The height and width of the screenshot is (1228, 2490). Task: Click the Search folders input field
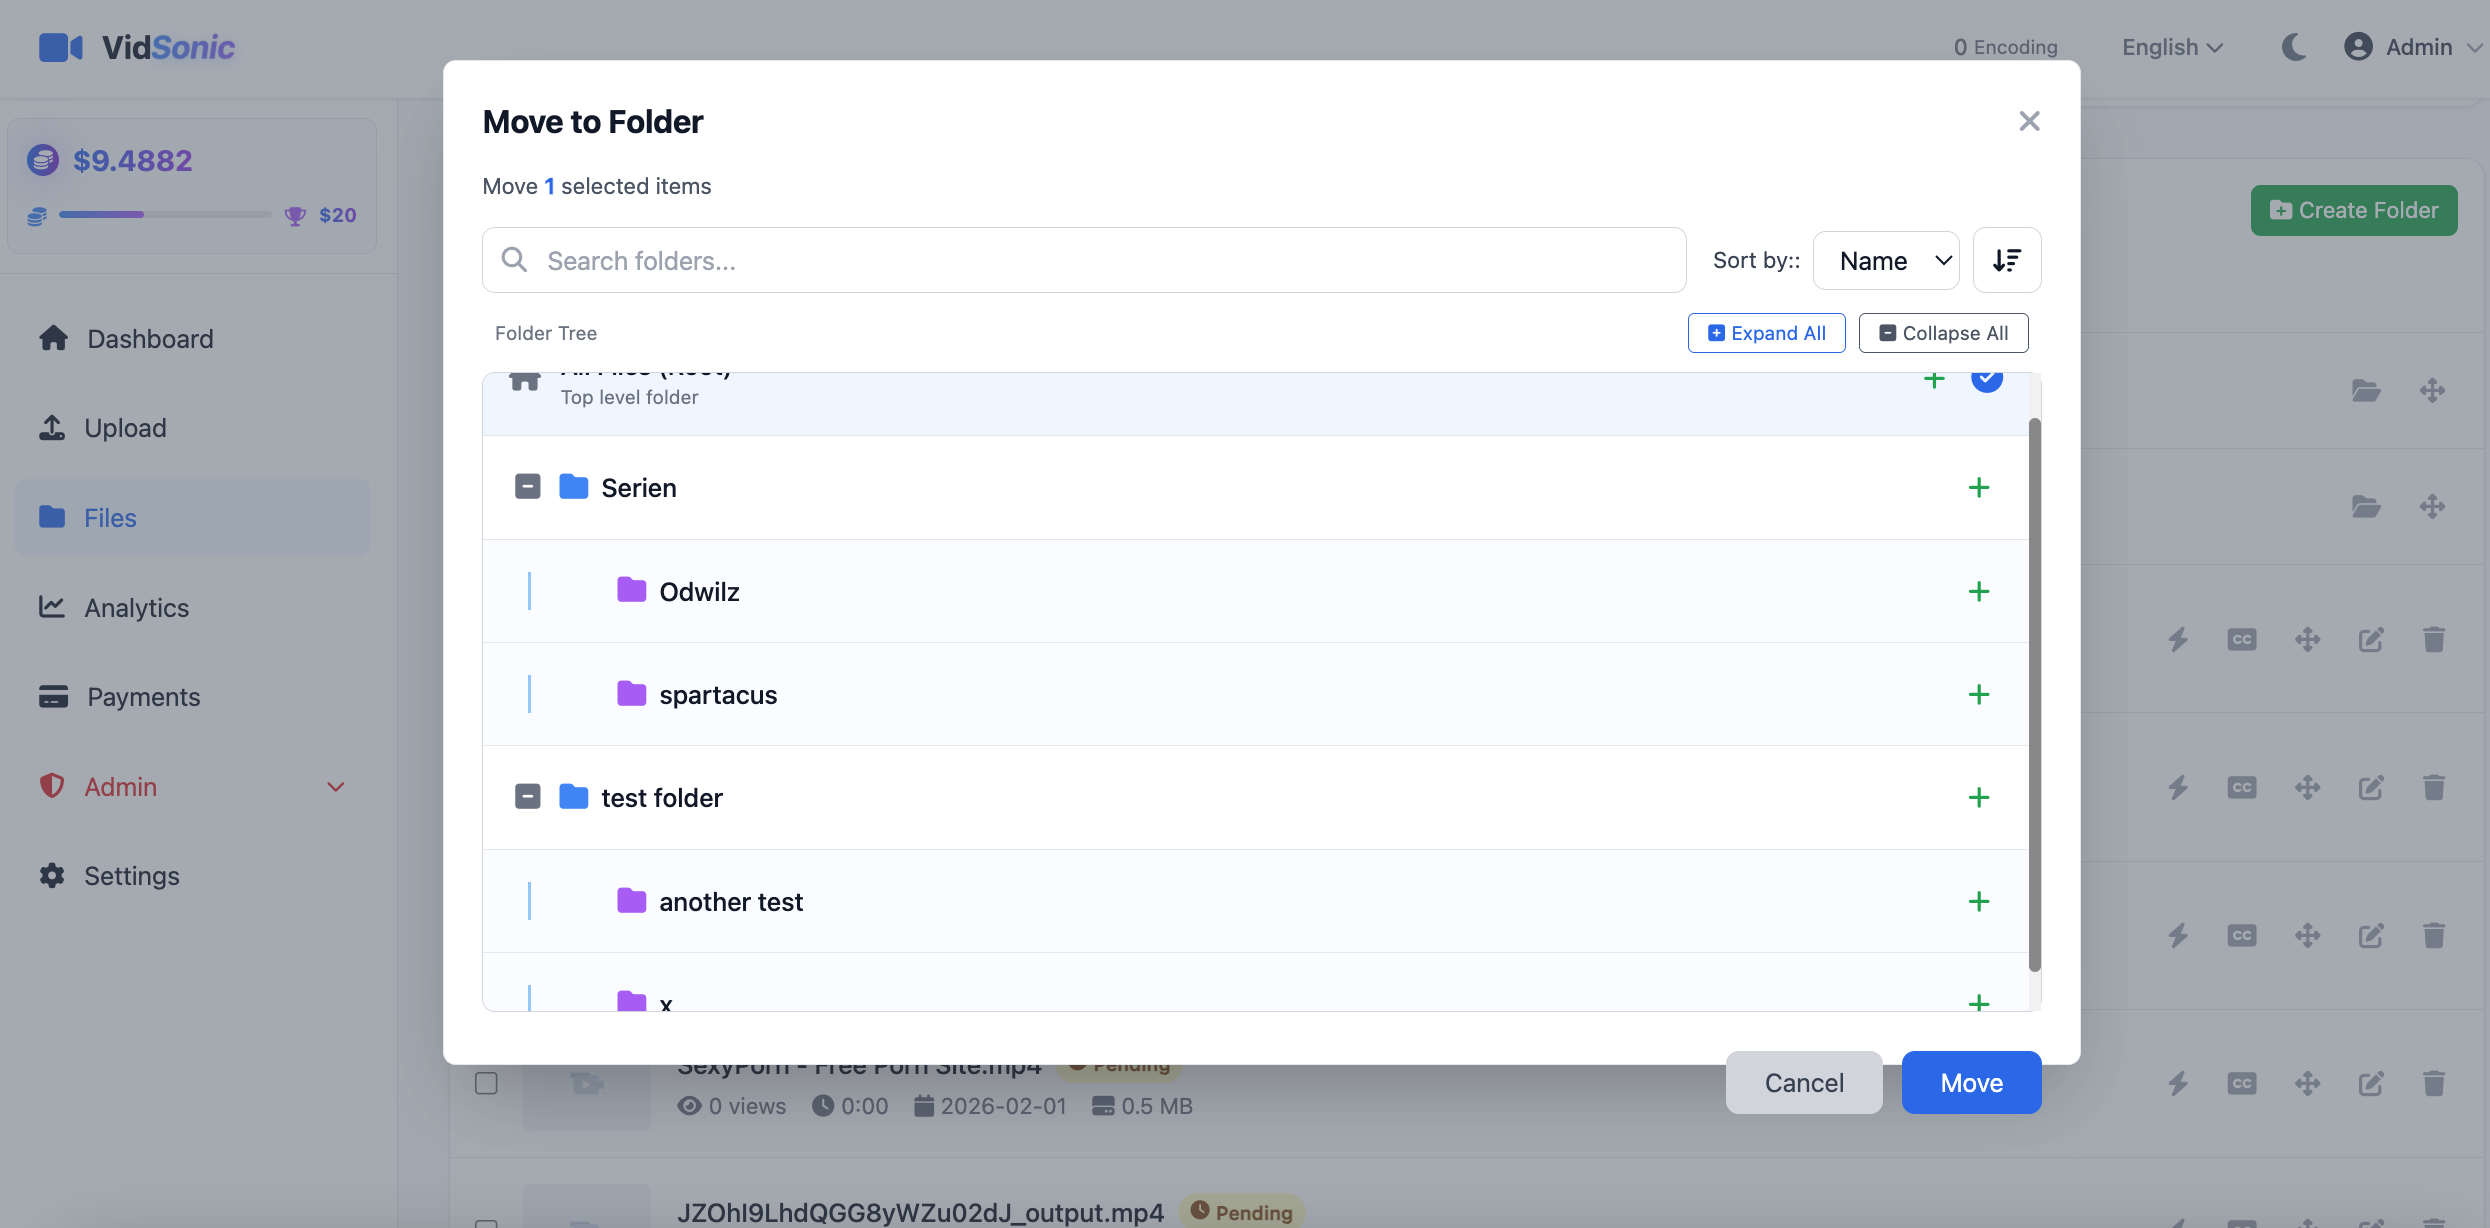pyautogui.click(x=1085, y=260)
